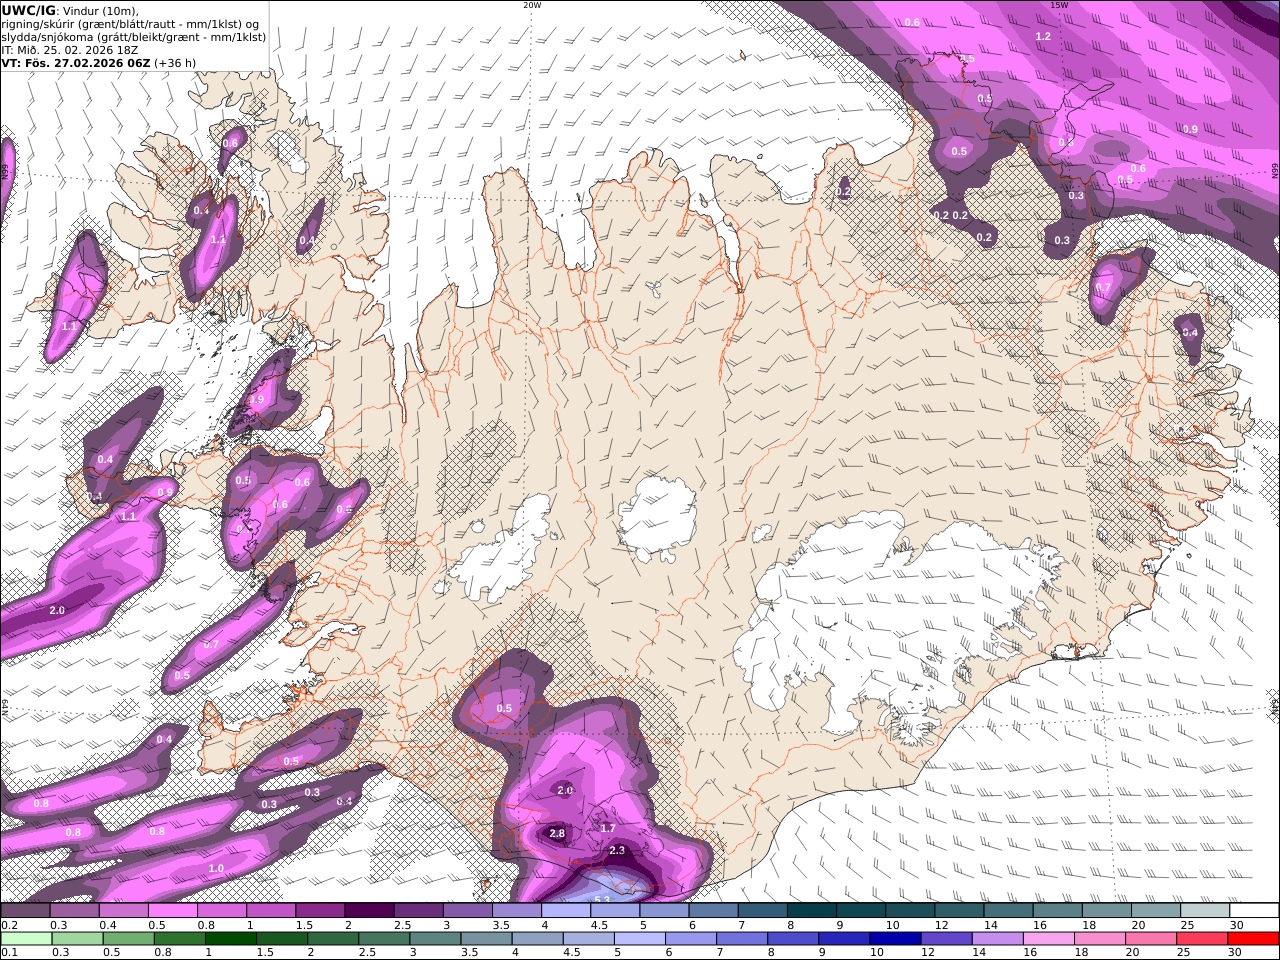
Task: Pick the upper-row legend swatch starting at 1.5
Action: (320, 911)
